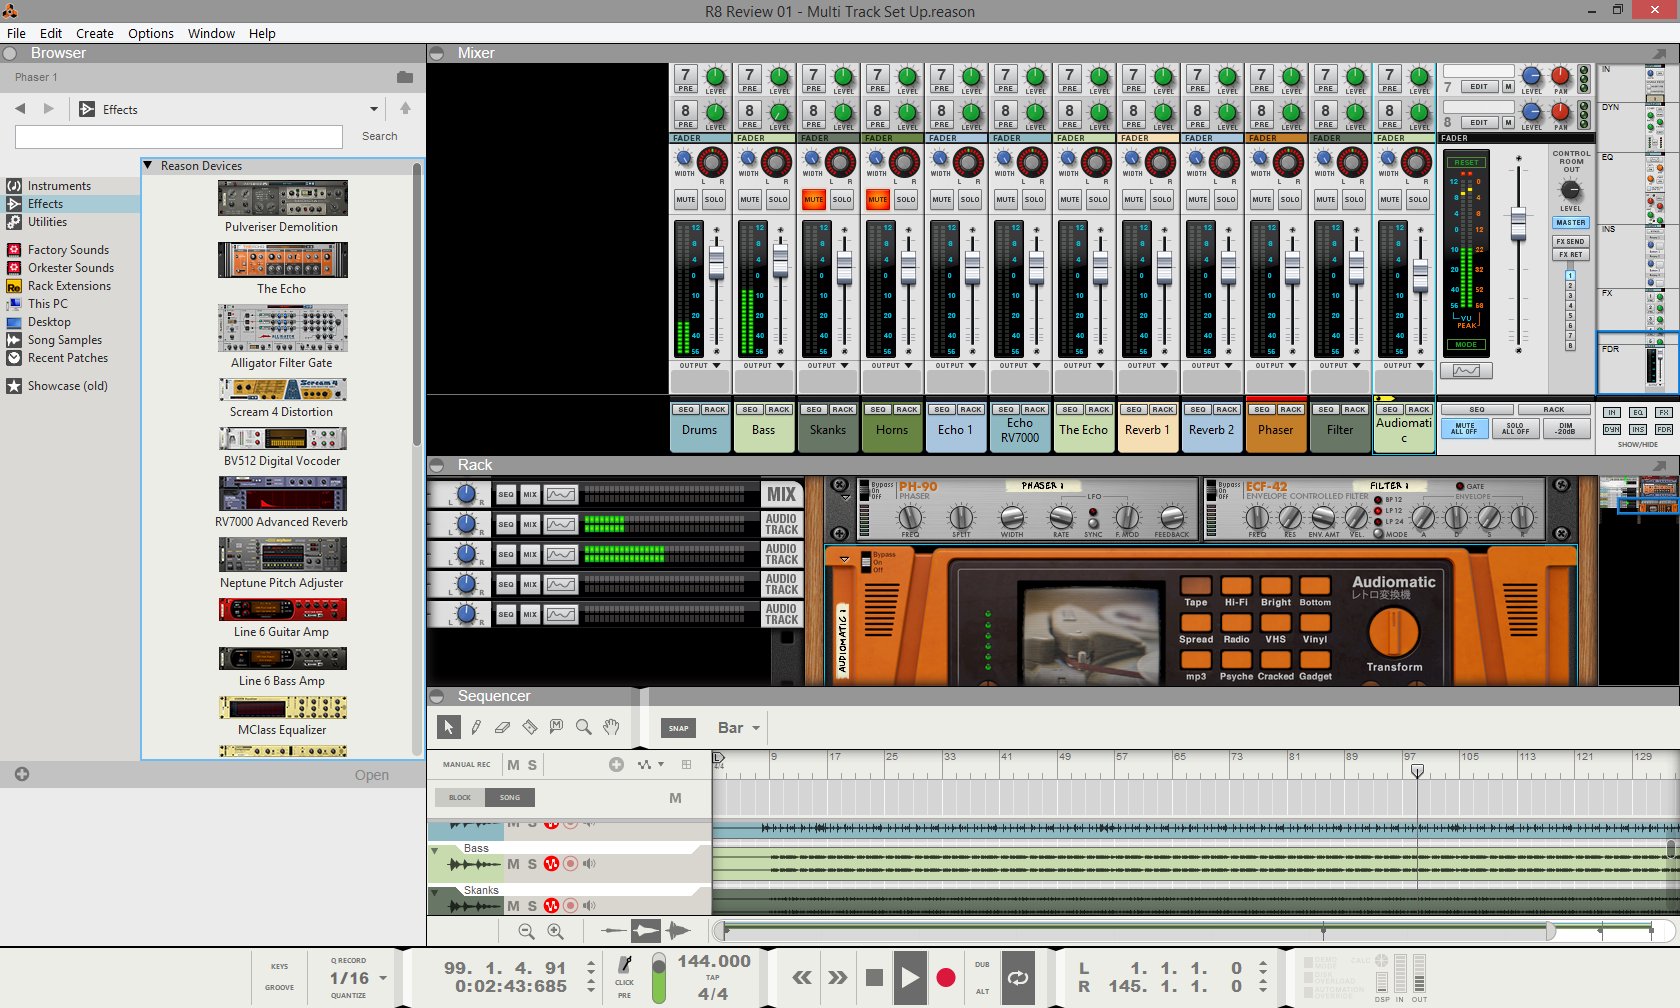Open the Window menu
Screen dimensions: 1680x1008
point(211,33)
